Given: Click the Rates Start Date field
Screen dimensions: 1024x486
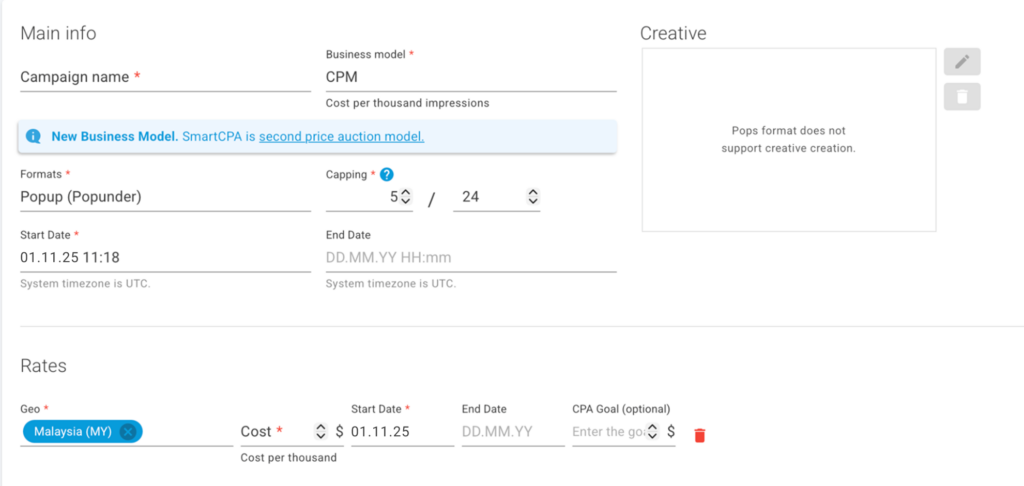Looking at the screenshot, I should coord(400,432).
